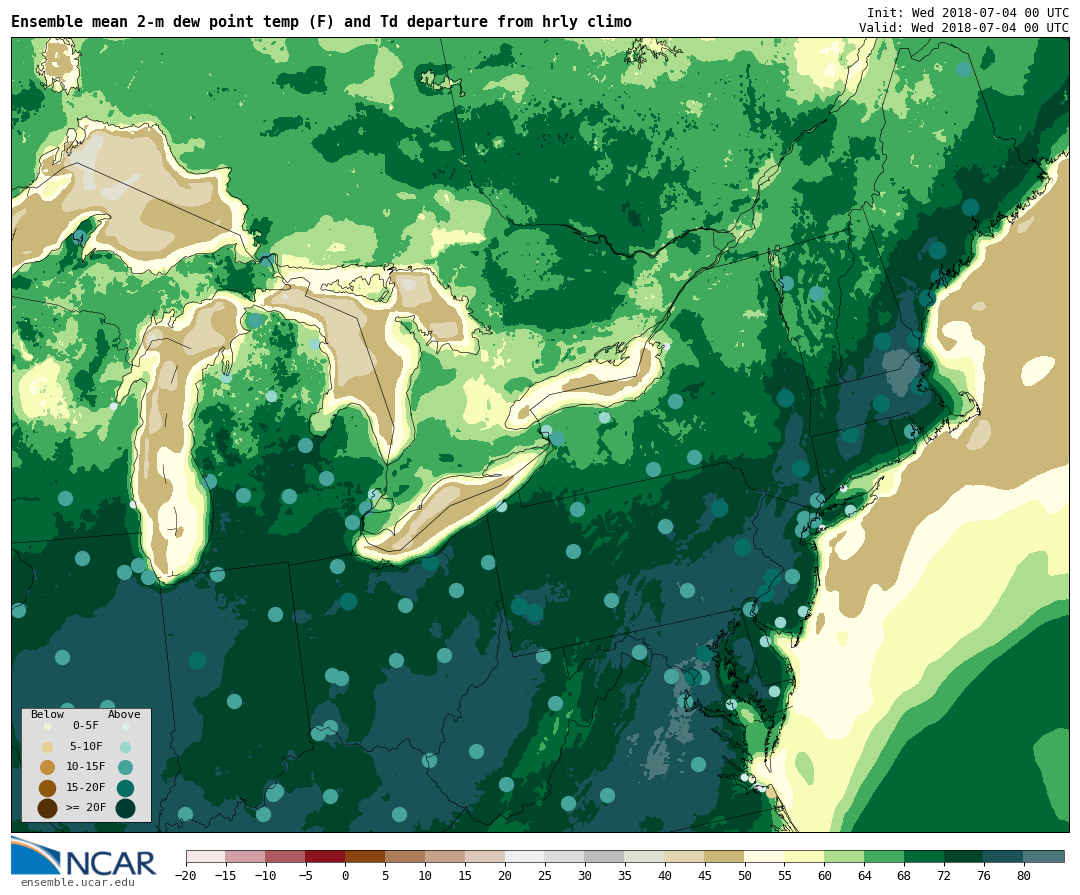Pick the 45 to 50 khaki colorbar swatch

[x=725, y=856]
